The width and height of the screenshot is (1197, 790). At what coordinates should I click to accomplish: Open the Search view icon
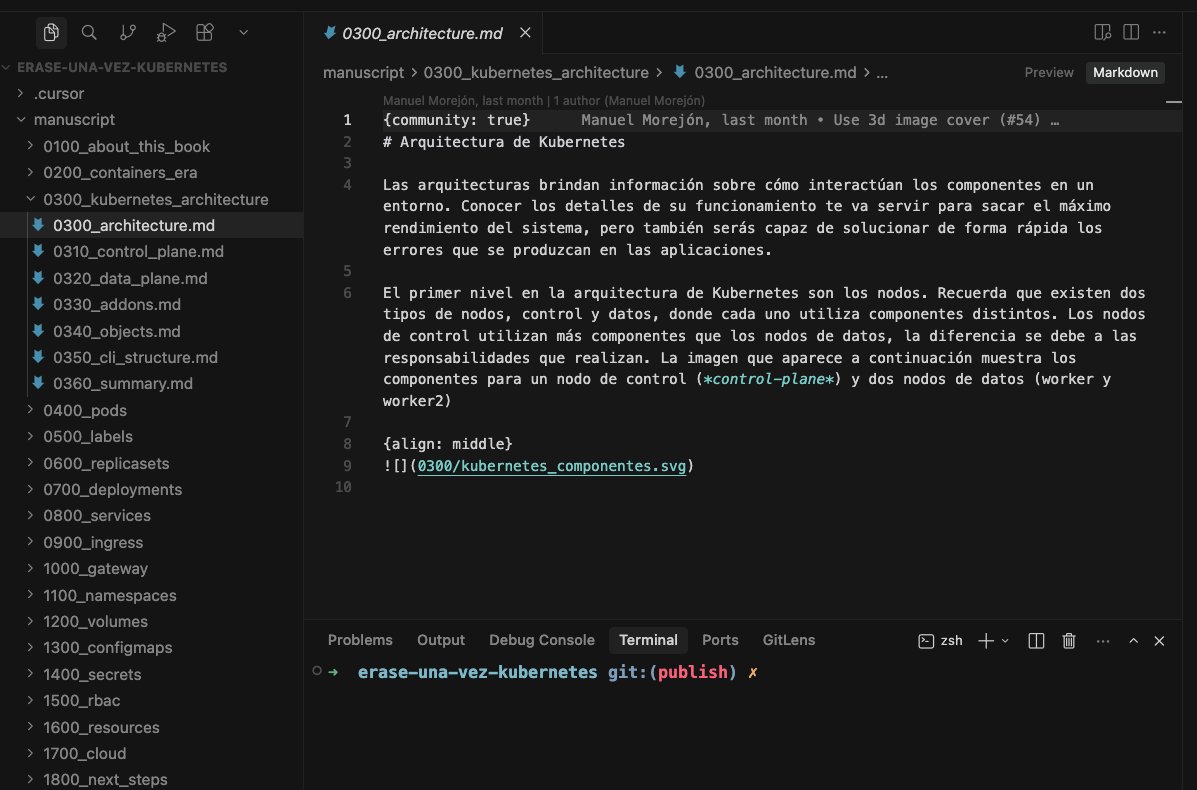(89, 32)
